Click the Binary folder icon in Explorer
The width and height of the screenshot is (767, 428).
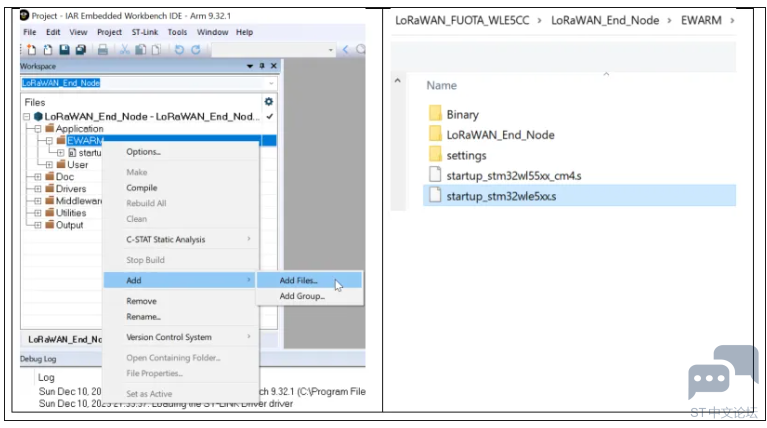pos(435,113)
